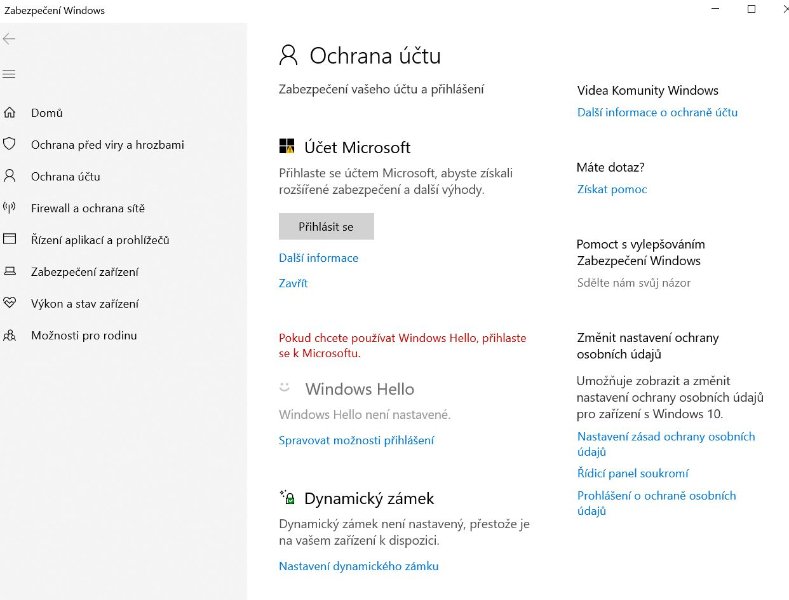Click the page header person icon
Viewport: 789px width, 600px height.
(288, 55)
